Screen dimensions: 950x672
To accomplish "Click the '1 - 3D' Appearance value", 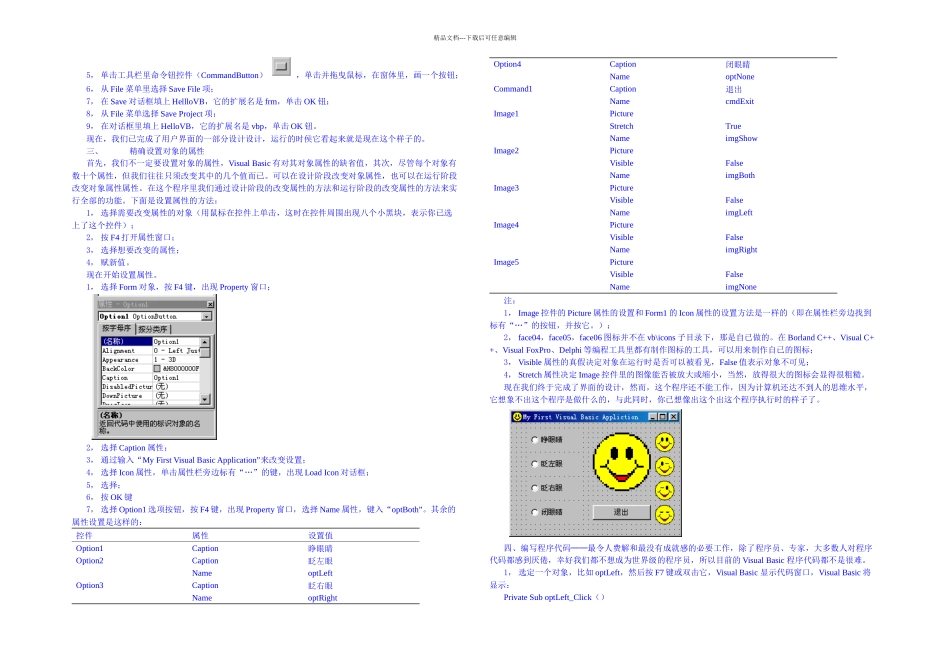I will point(165,360).
